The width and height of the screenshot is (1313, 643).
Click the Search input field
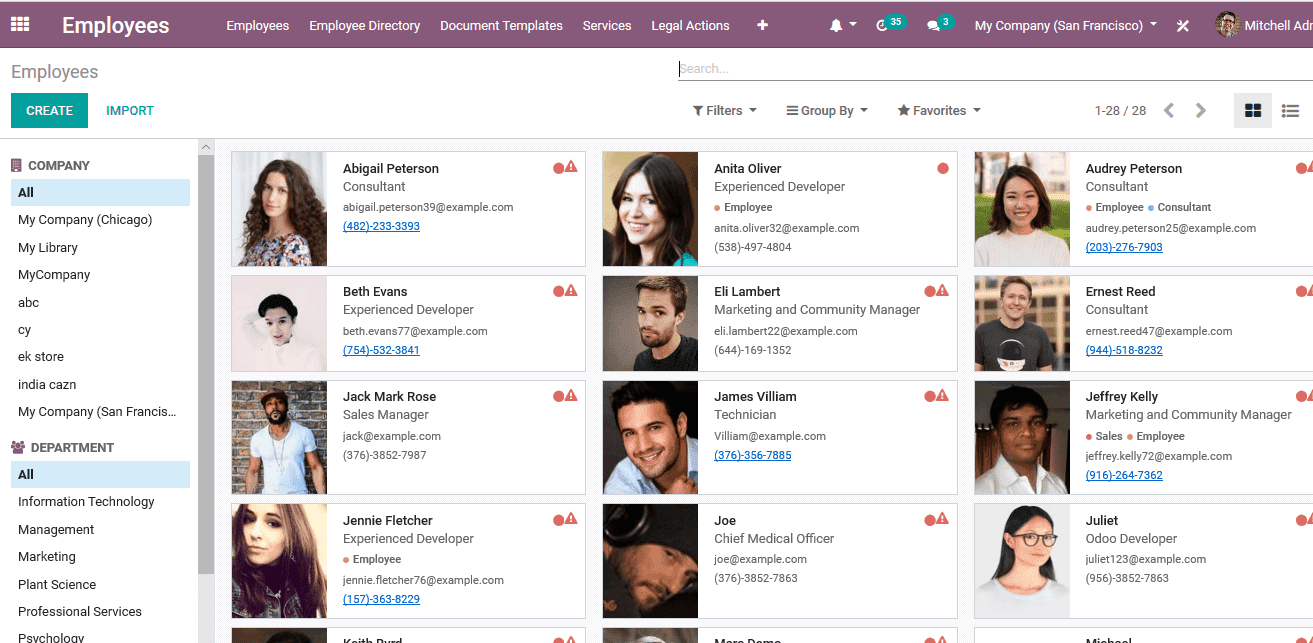coord(995,69)
